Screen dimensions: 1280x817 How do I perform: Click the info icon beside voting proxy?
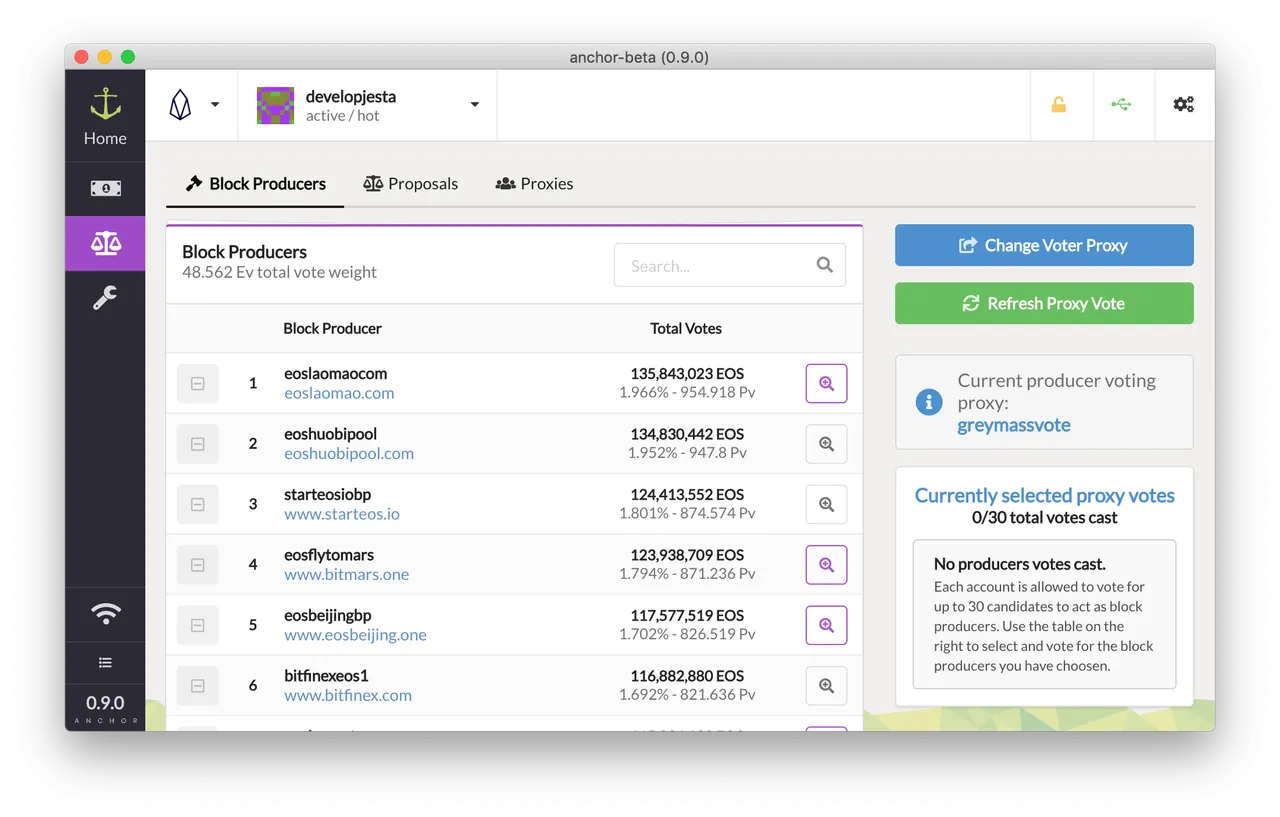pos(929,402)
